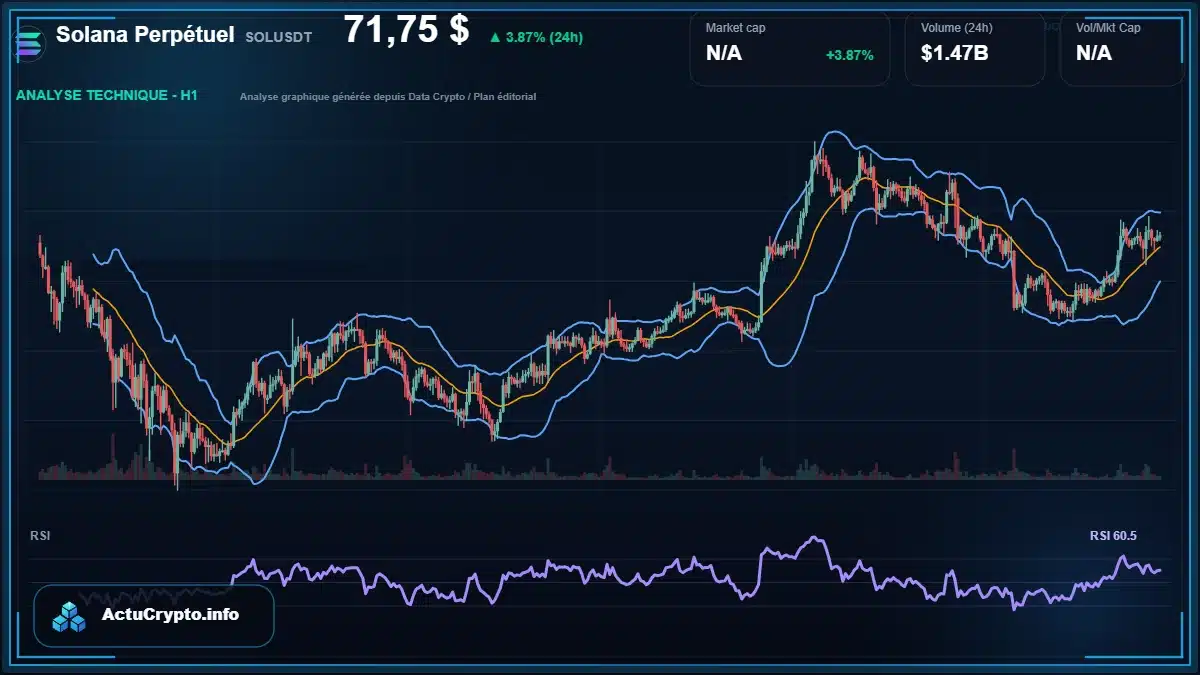Click the green up-arrow 24h change indicator
The height and width of the screenshot is (675, 1200).
(495, 37)
